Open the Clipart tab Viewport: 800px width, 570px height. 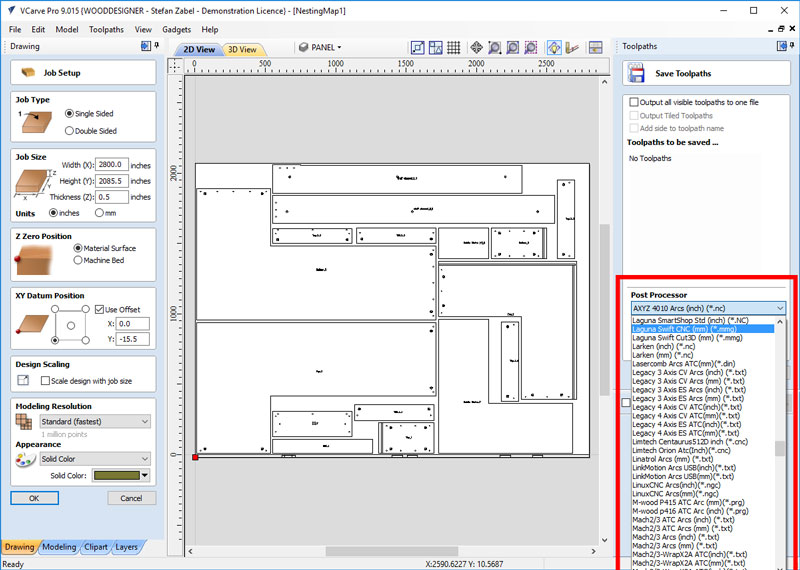[96, 547]
